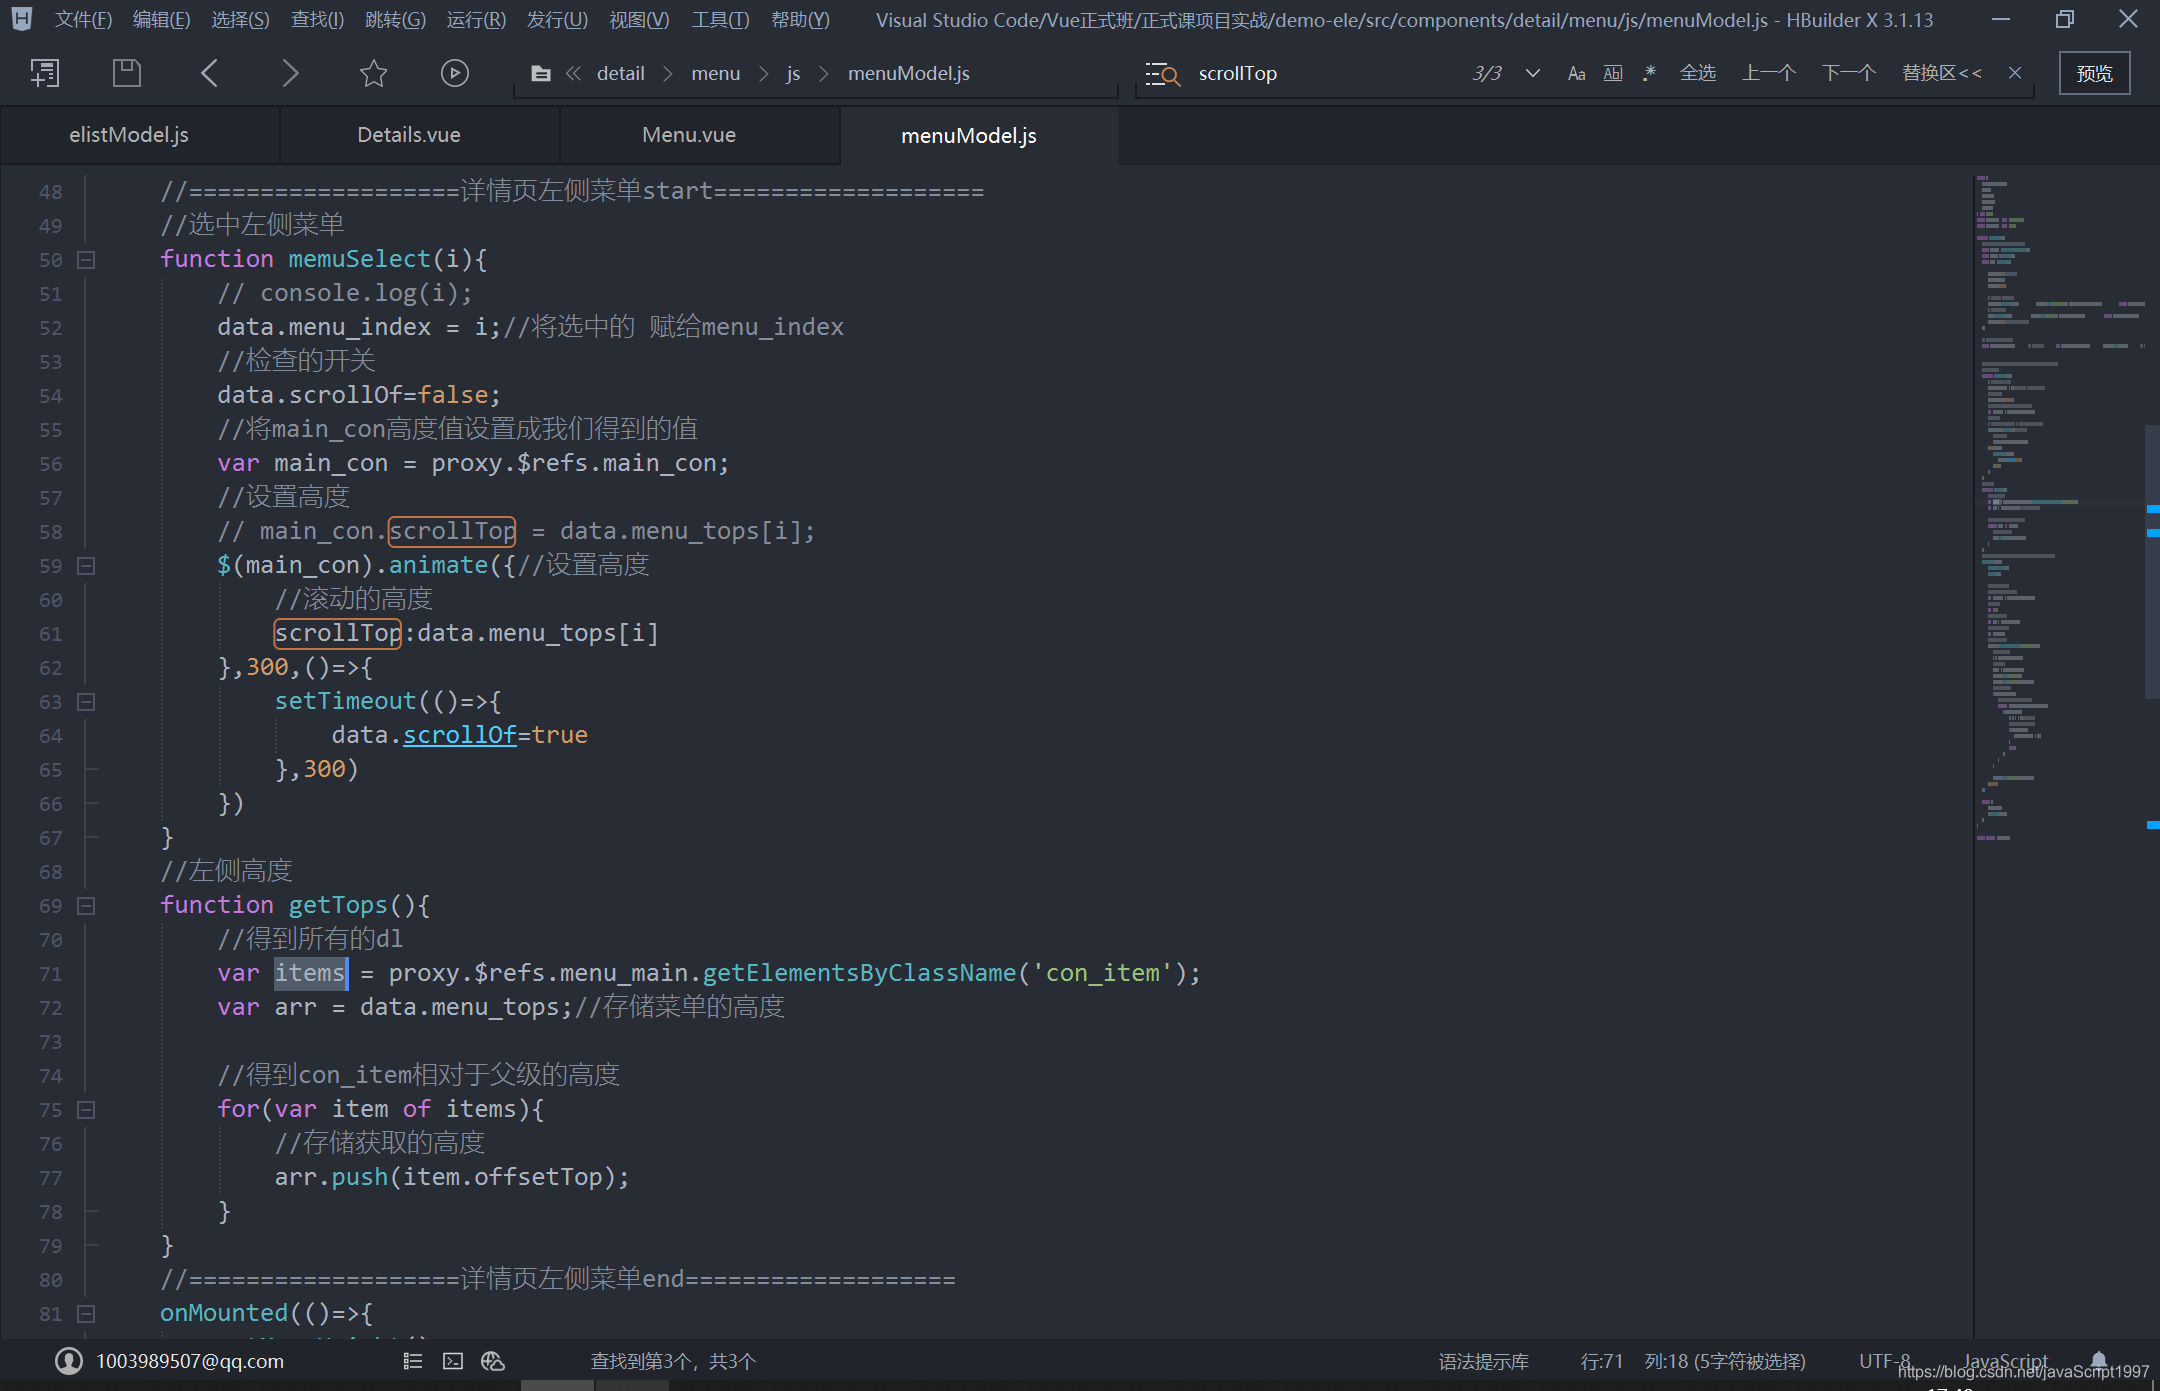Go forward with the right arrow icon
This screenshot has height=1391, width=2160.
290,73
